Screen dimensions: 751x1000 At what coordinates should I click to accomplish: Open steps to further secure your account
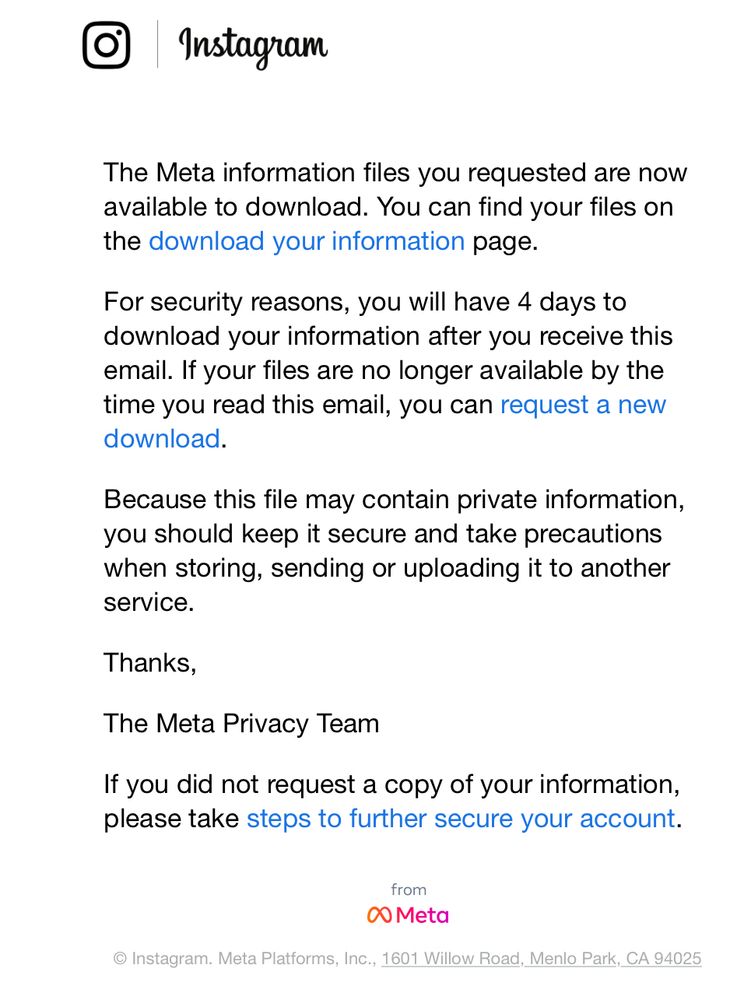click(x=461, y=818)
